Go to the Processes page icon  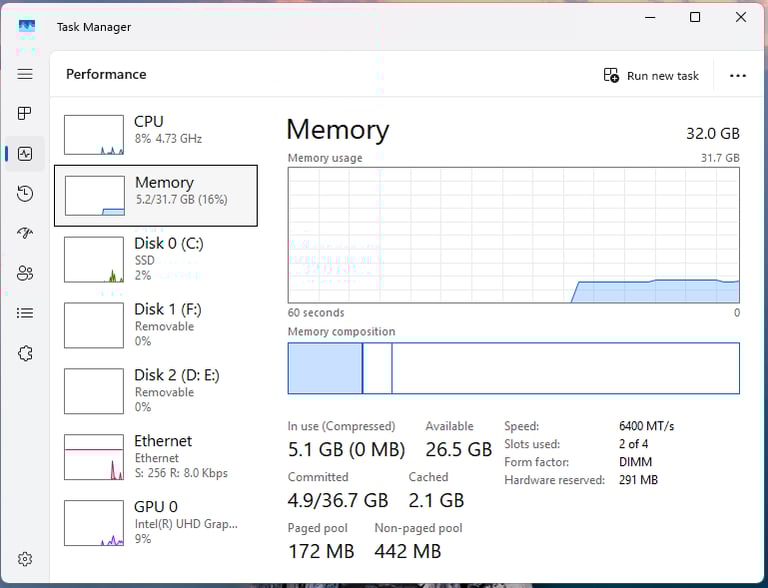(24, 113)
